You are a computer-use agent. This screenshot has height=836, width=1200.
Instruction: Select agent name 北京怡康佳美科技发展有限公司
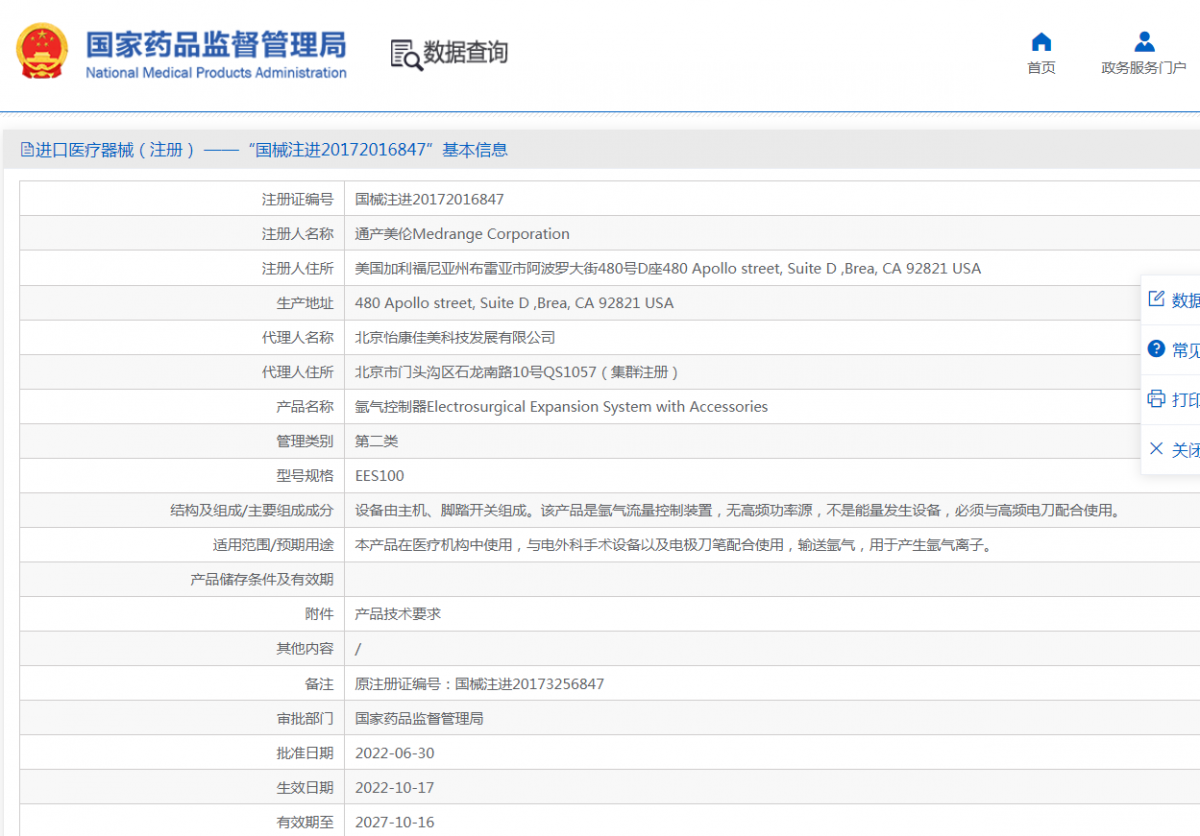(x=455, y=337)
